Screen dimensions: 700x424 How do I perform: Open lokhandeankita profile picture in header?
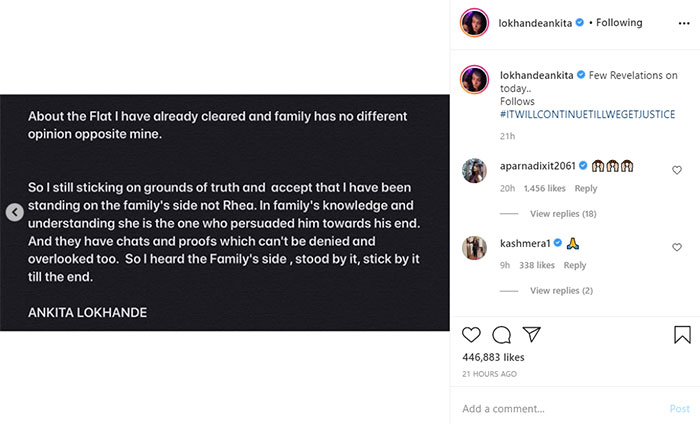tap(475, 23)
